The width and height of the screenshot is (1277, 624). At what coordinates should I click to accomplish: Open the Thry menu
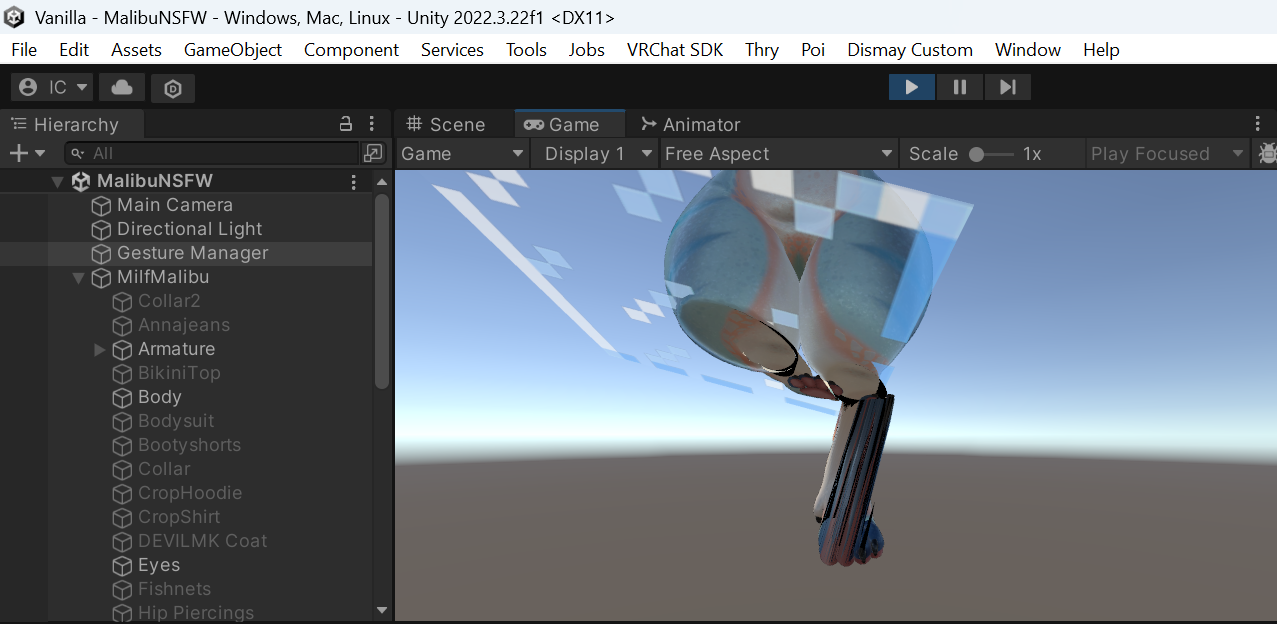[x=762, y=49]
